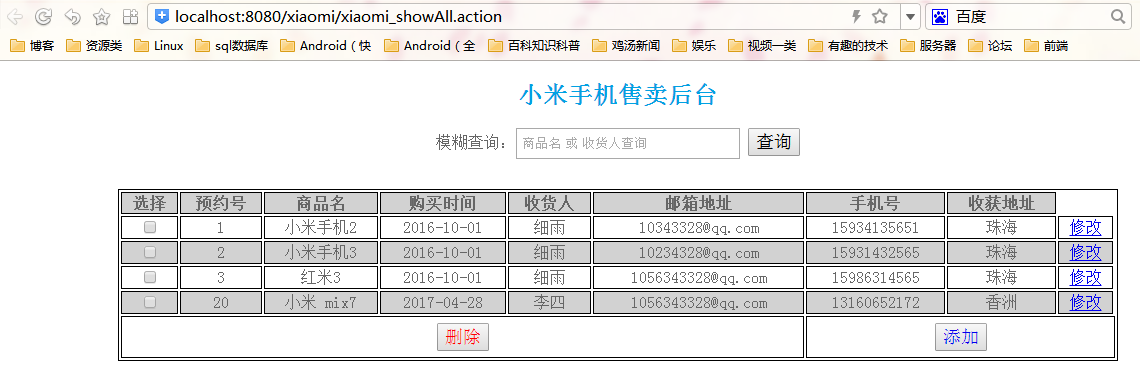Click the undo closed tab icon
This screenshot has width=1140, height=373.
tap(72, 16)
